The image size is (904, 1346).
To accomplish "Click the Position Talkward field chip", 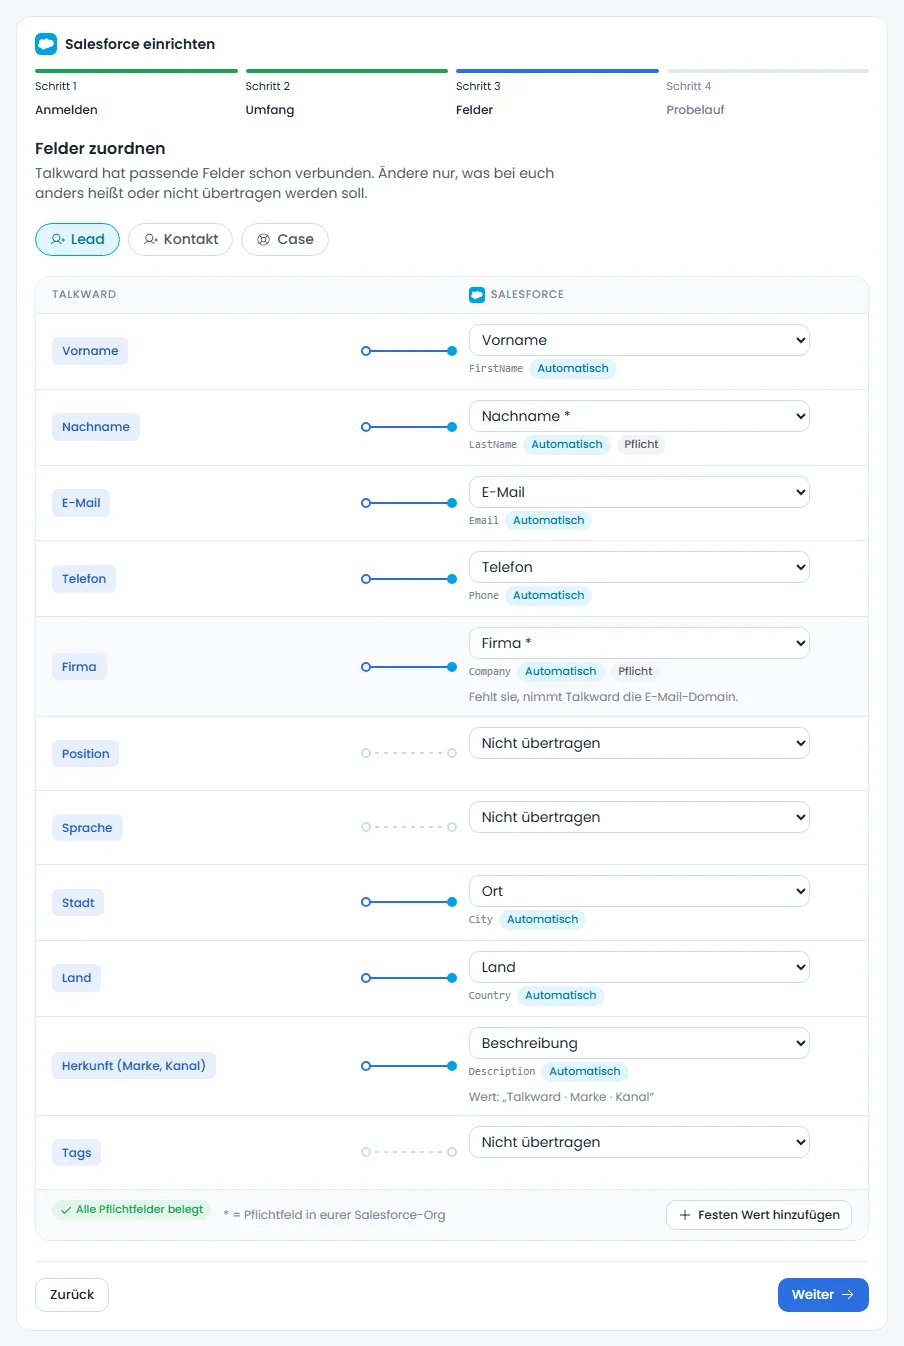I will 85,754.
